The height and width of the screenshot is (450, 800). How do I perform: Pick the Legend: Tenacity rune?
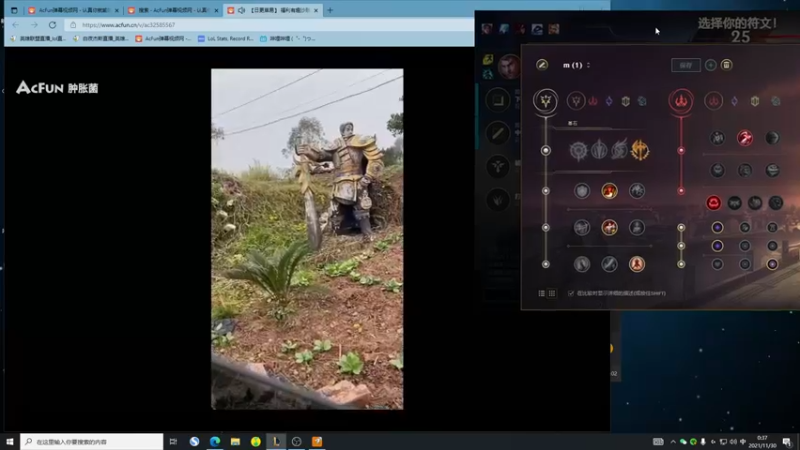(x=609, y=228)
